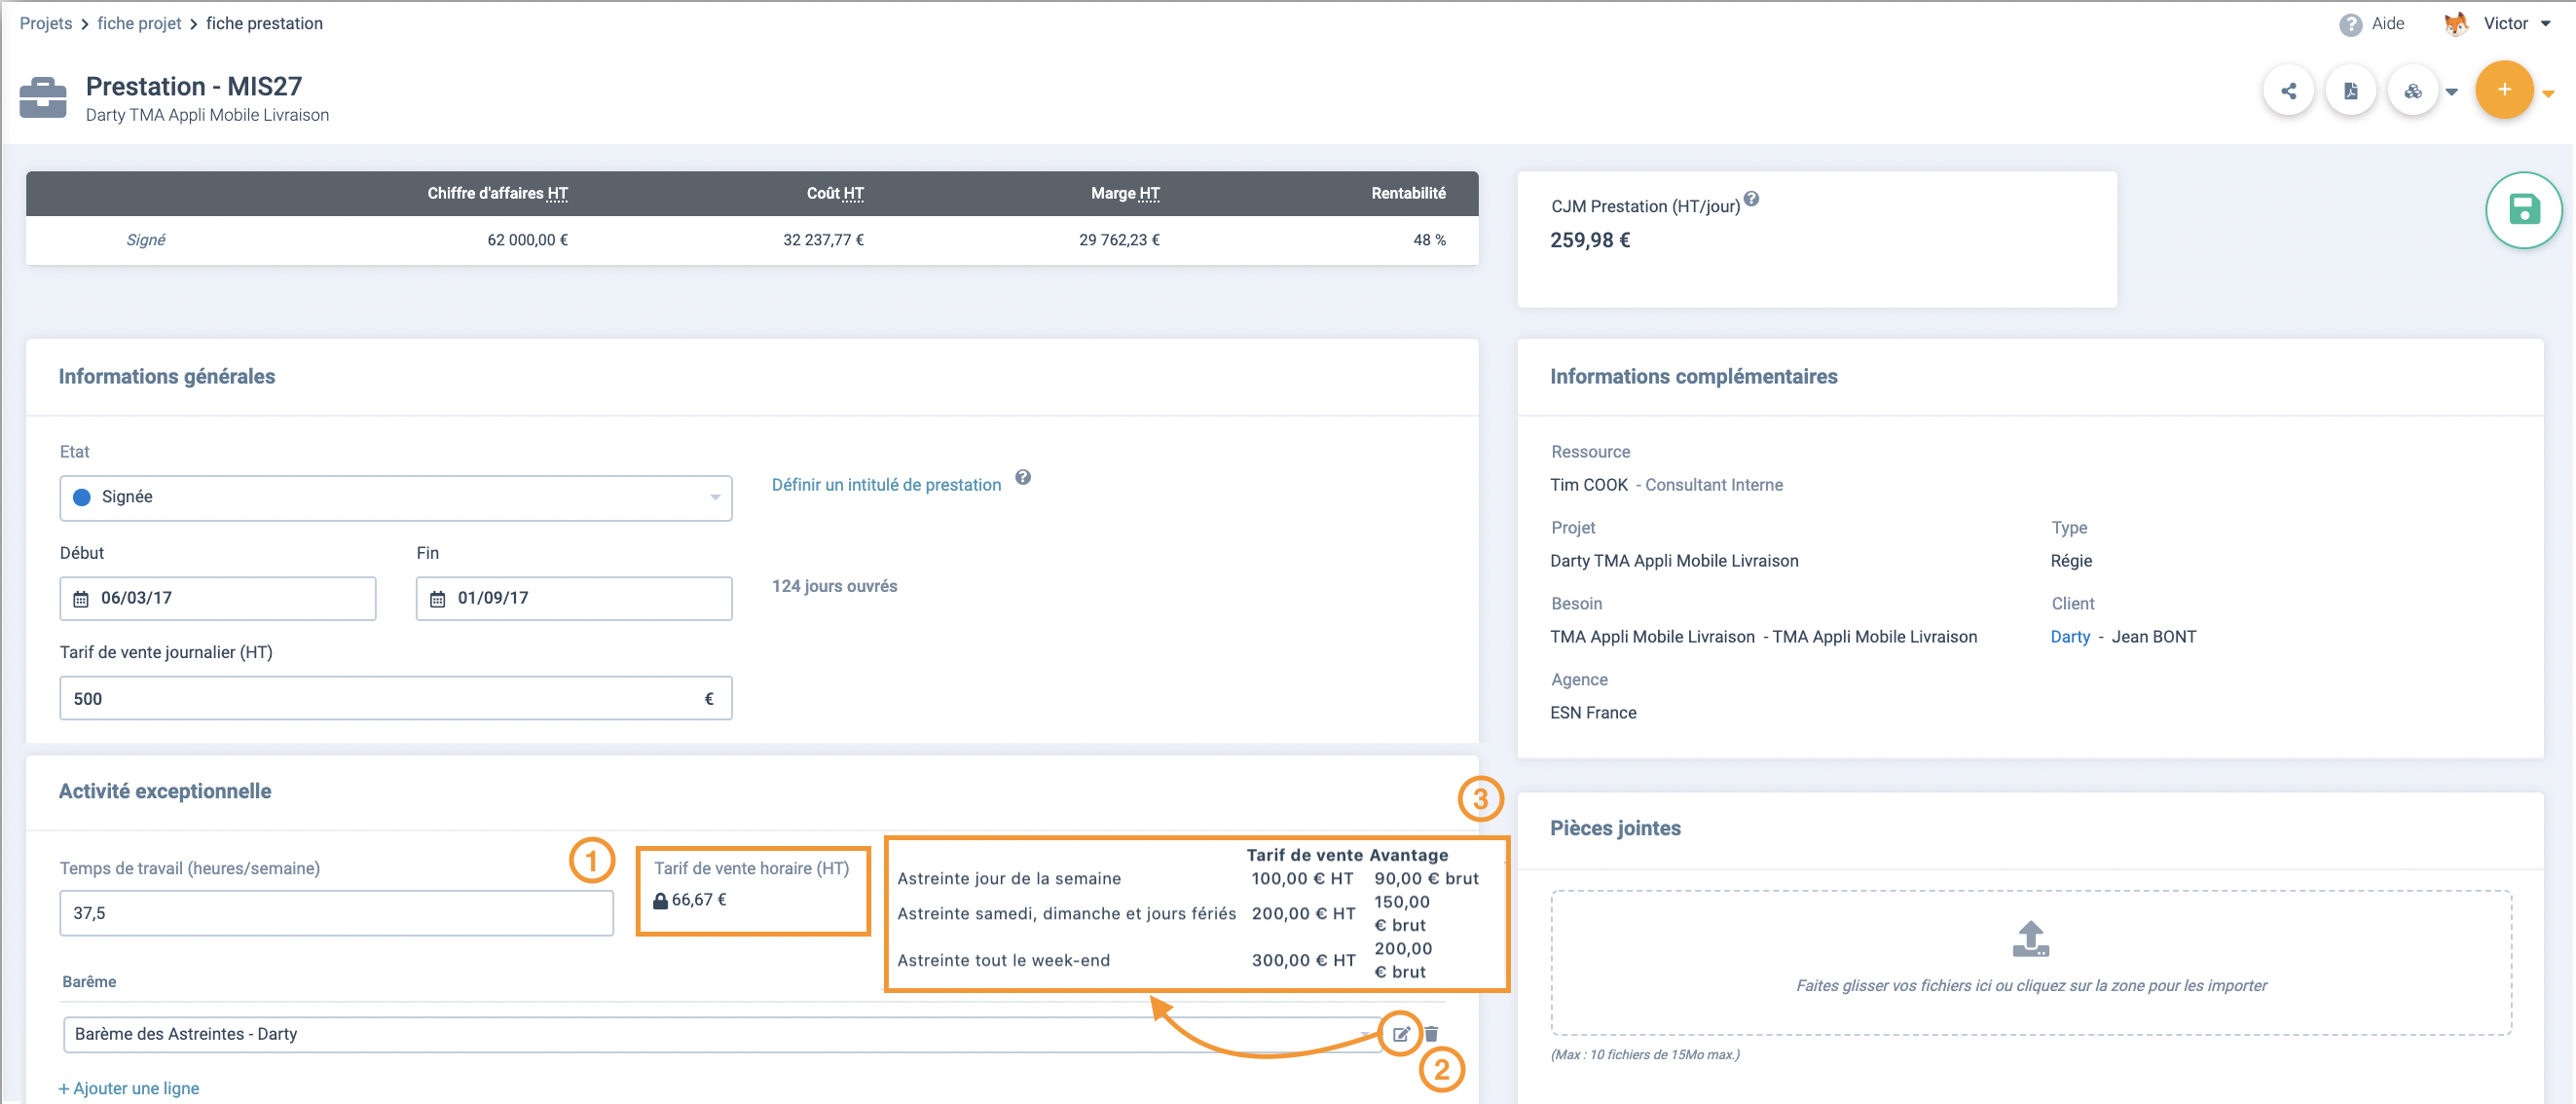2576x1104 pixels.
Task: Delete the Barème des Astreintes line
Action: click(x=1431, y=1034)
